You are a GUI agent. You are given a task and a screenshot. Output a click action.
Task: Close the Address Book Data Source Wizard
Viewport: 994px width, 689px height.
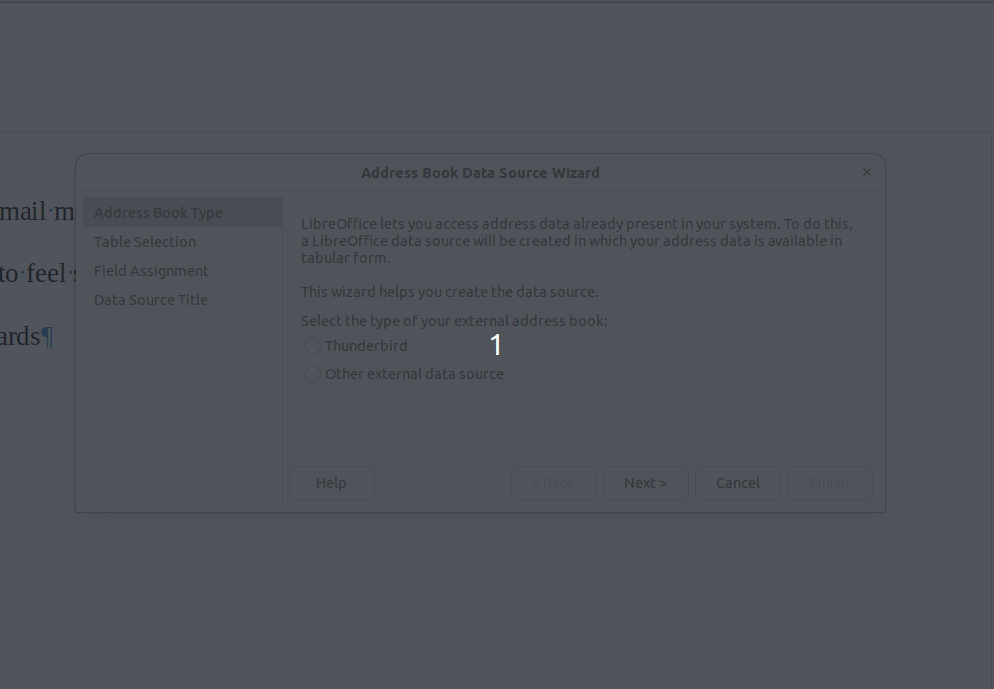(x=866, y=172)
